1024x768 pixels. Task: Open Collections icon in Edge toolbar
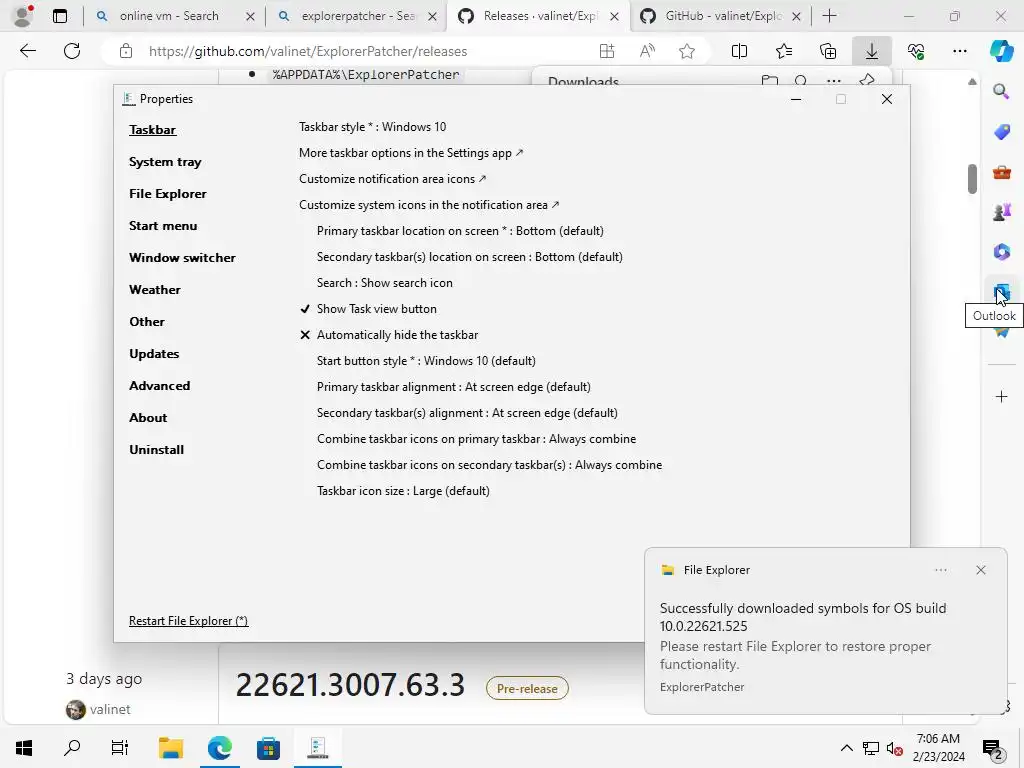[x=827, y=51]
